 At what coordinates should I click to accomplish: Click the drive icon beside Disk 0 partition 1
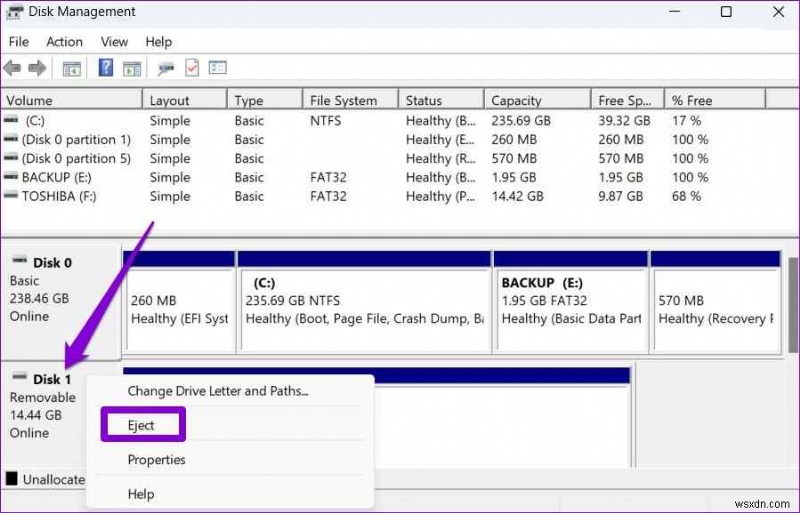[11, 139]
